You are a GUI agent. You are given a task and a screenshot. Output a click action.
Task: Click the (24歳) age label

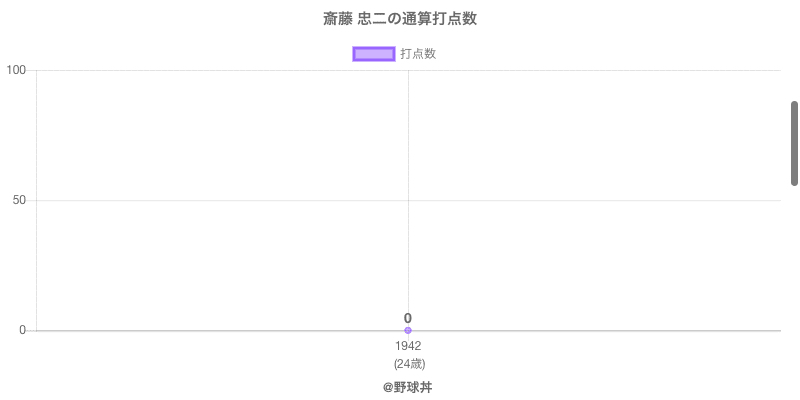point(409,363)
